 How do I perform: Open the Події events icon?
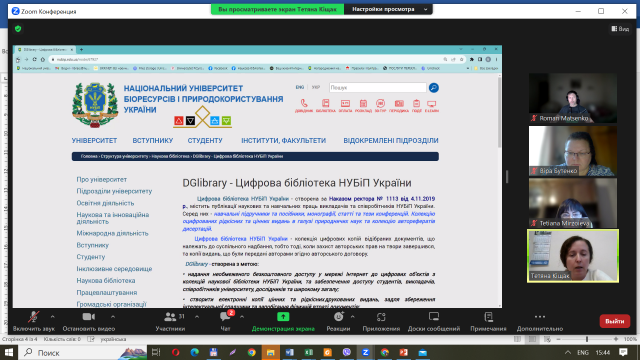(x=416, y=105)
